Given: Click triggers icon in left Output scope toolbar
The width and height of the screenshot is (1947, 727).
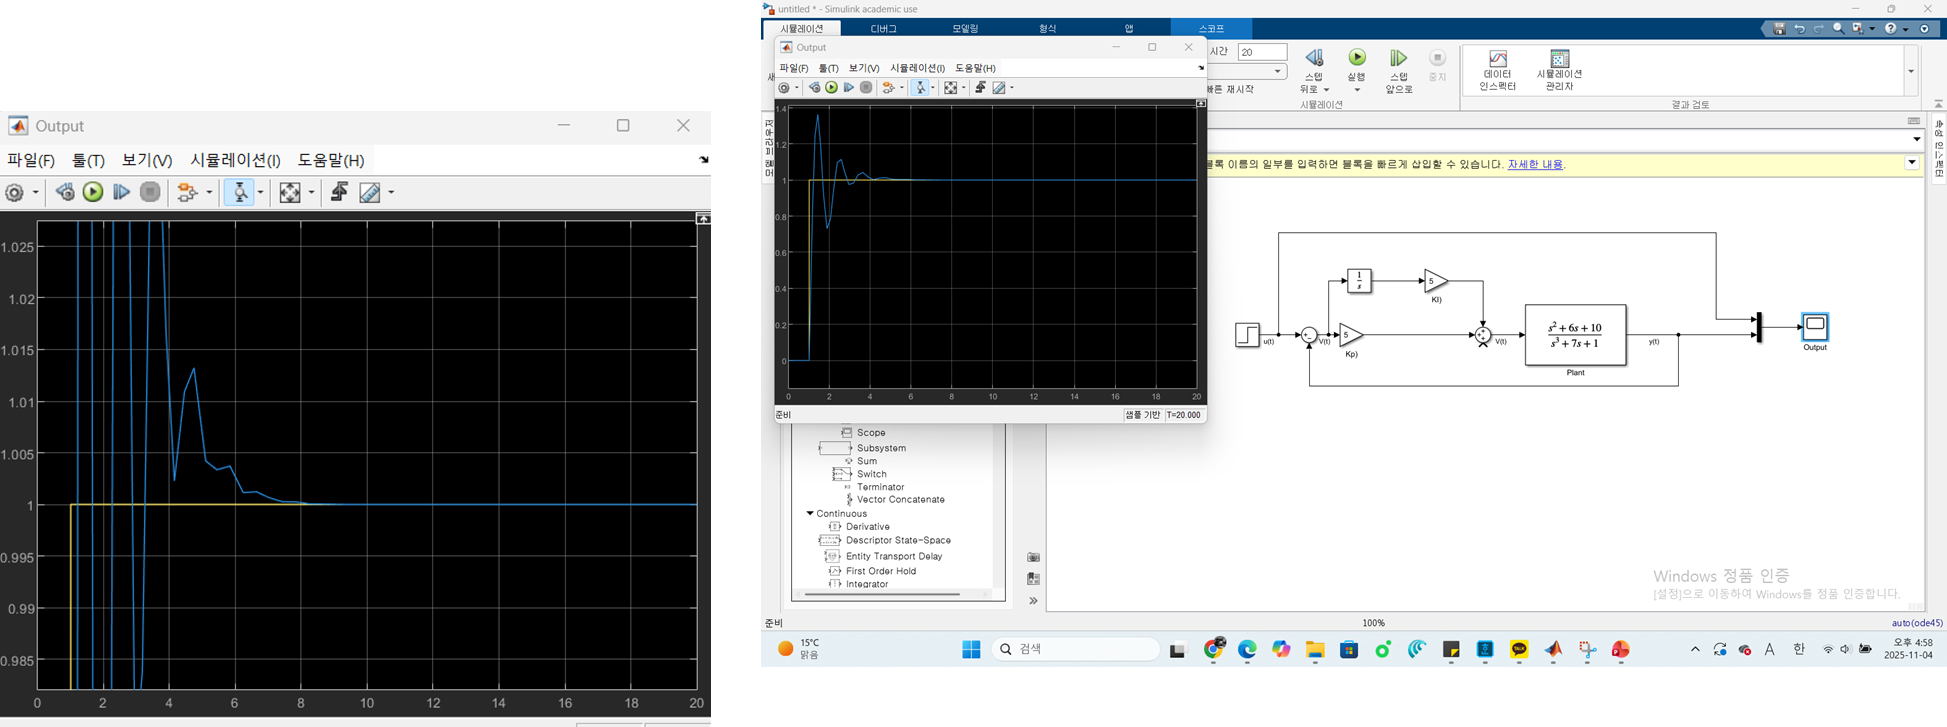Looking at the screenshot, I should 339,192.
